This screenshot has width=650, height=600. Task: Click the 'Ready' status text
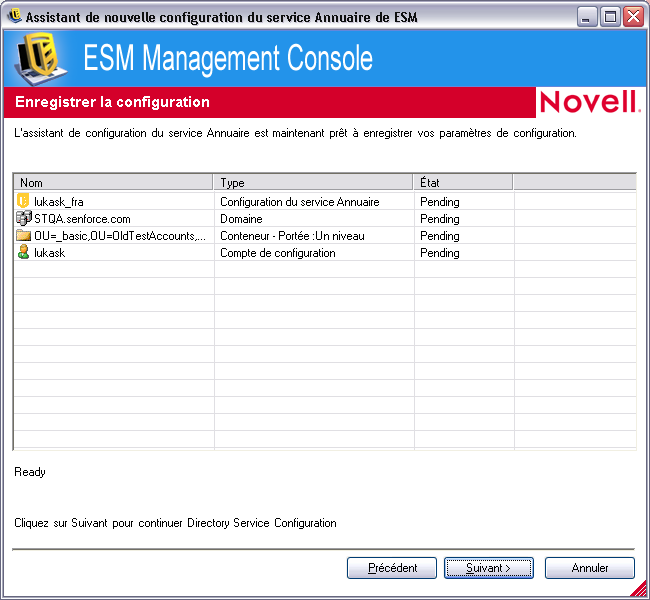30,472
